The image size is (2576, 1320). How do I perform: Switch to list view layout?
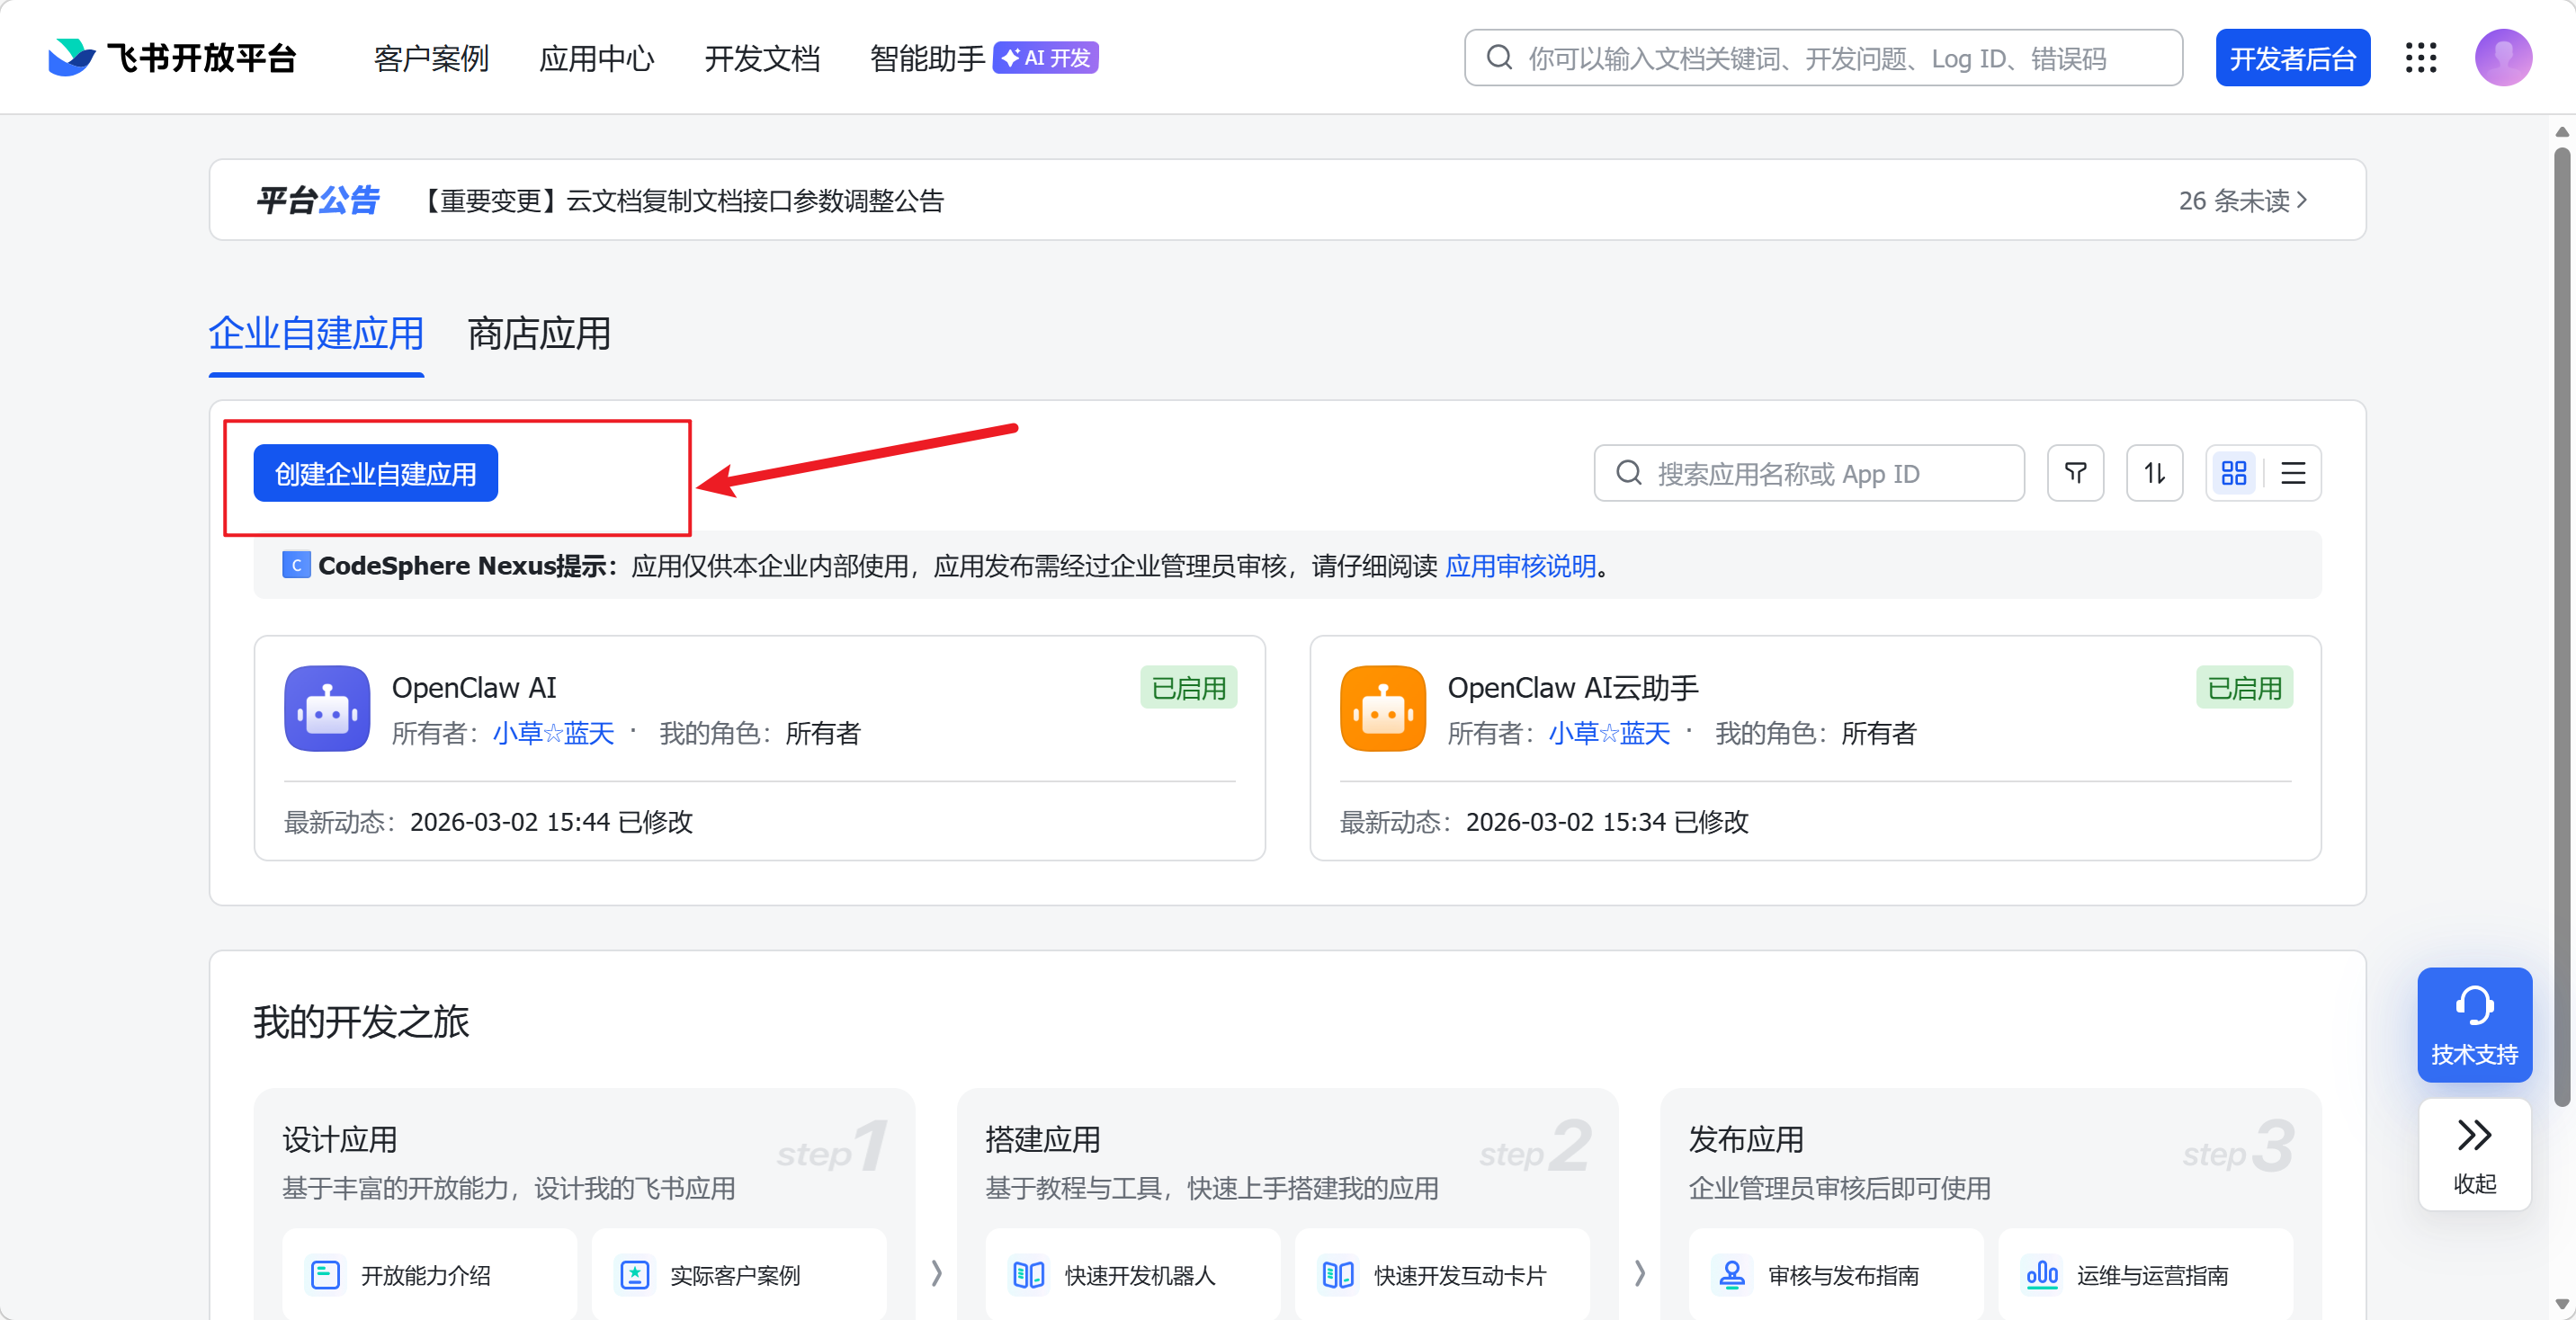(2293, 473)
